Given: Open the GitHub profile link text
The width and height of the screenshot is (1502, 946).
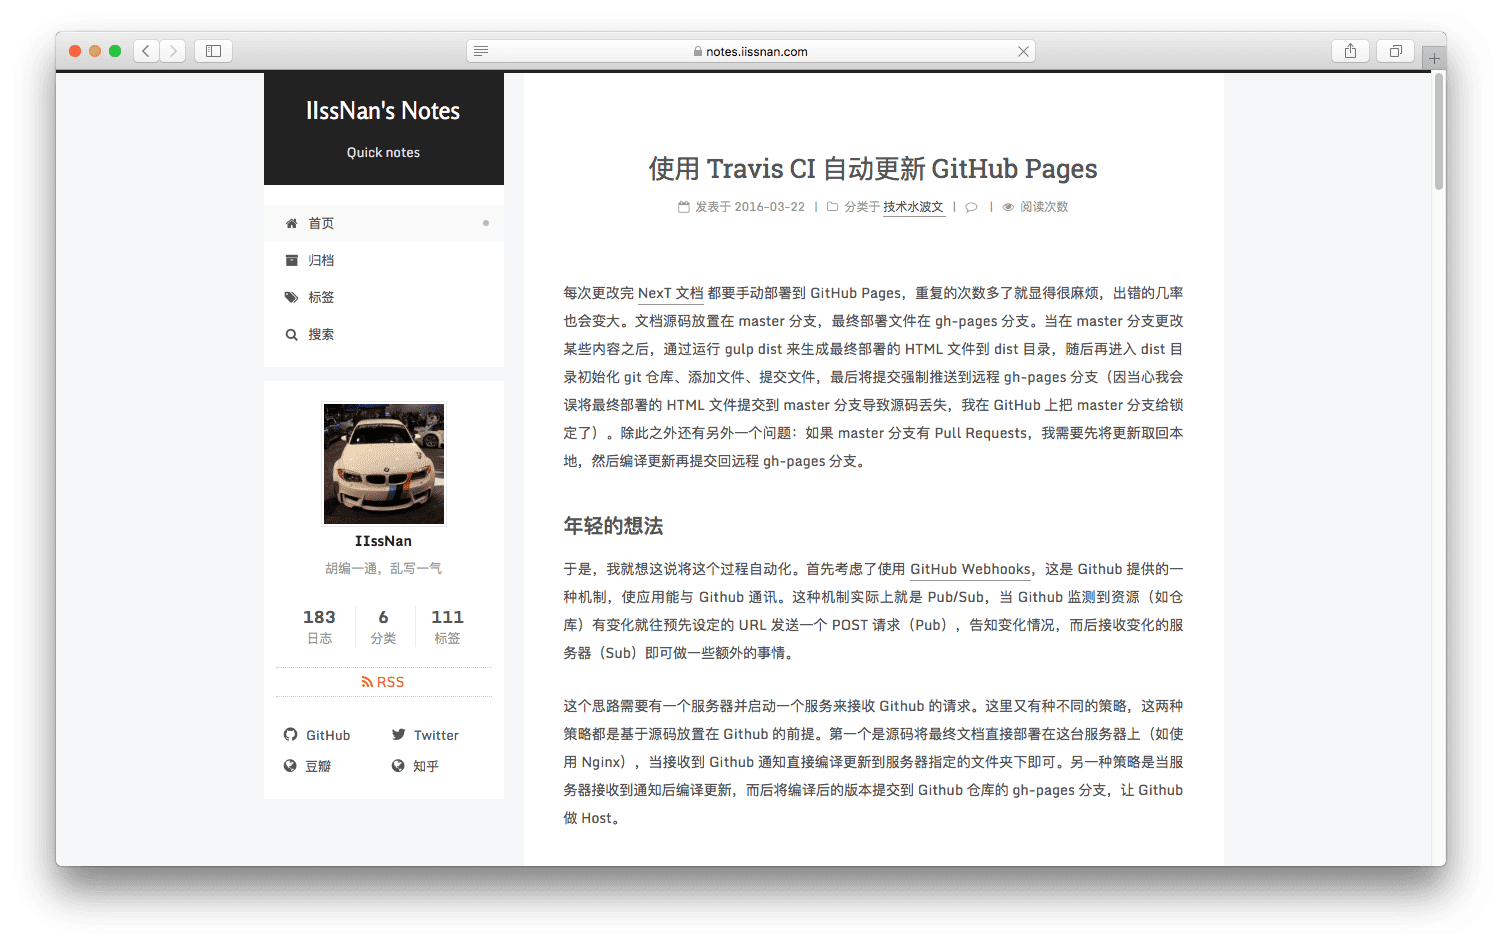Looking at the screenshot, I should [x=328, y=735].
